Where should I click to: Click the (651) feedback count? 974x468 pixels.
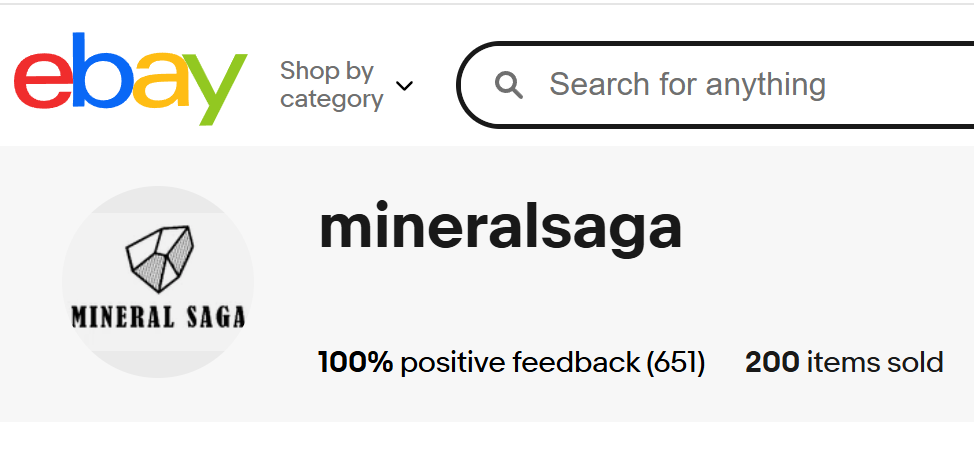(x=676, y=362)
